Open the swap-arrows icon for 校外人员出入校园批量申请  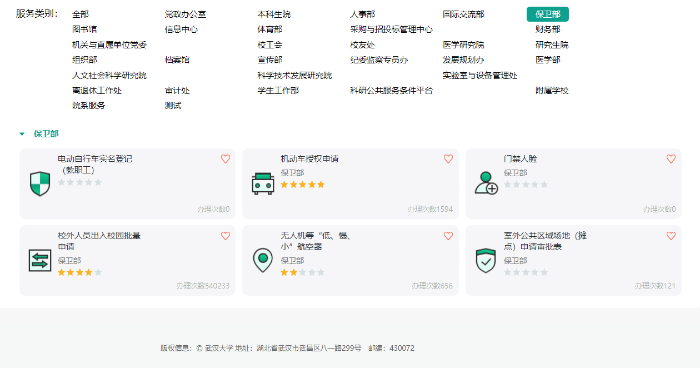40,260
